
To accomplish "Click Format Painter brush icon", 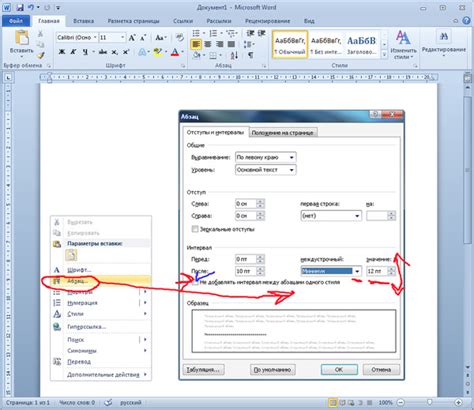I will [40, 55].
